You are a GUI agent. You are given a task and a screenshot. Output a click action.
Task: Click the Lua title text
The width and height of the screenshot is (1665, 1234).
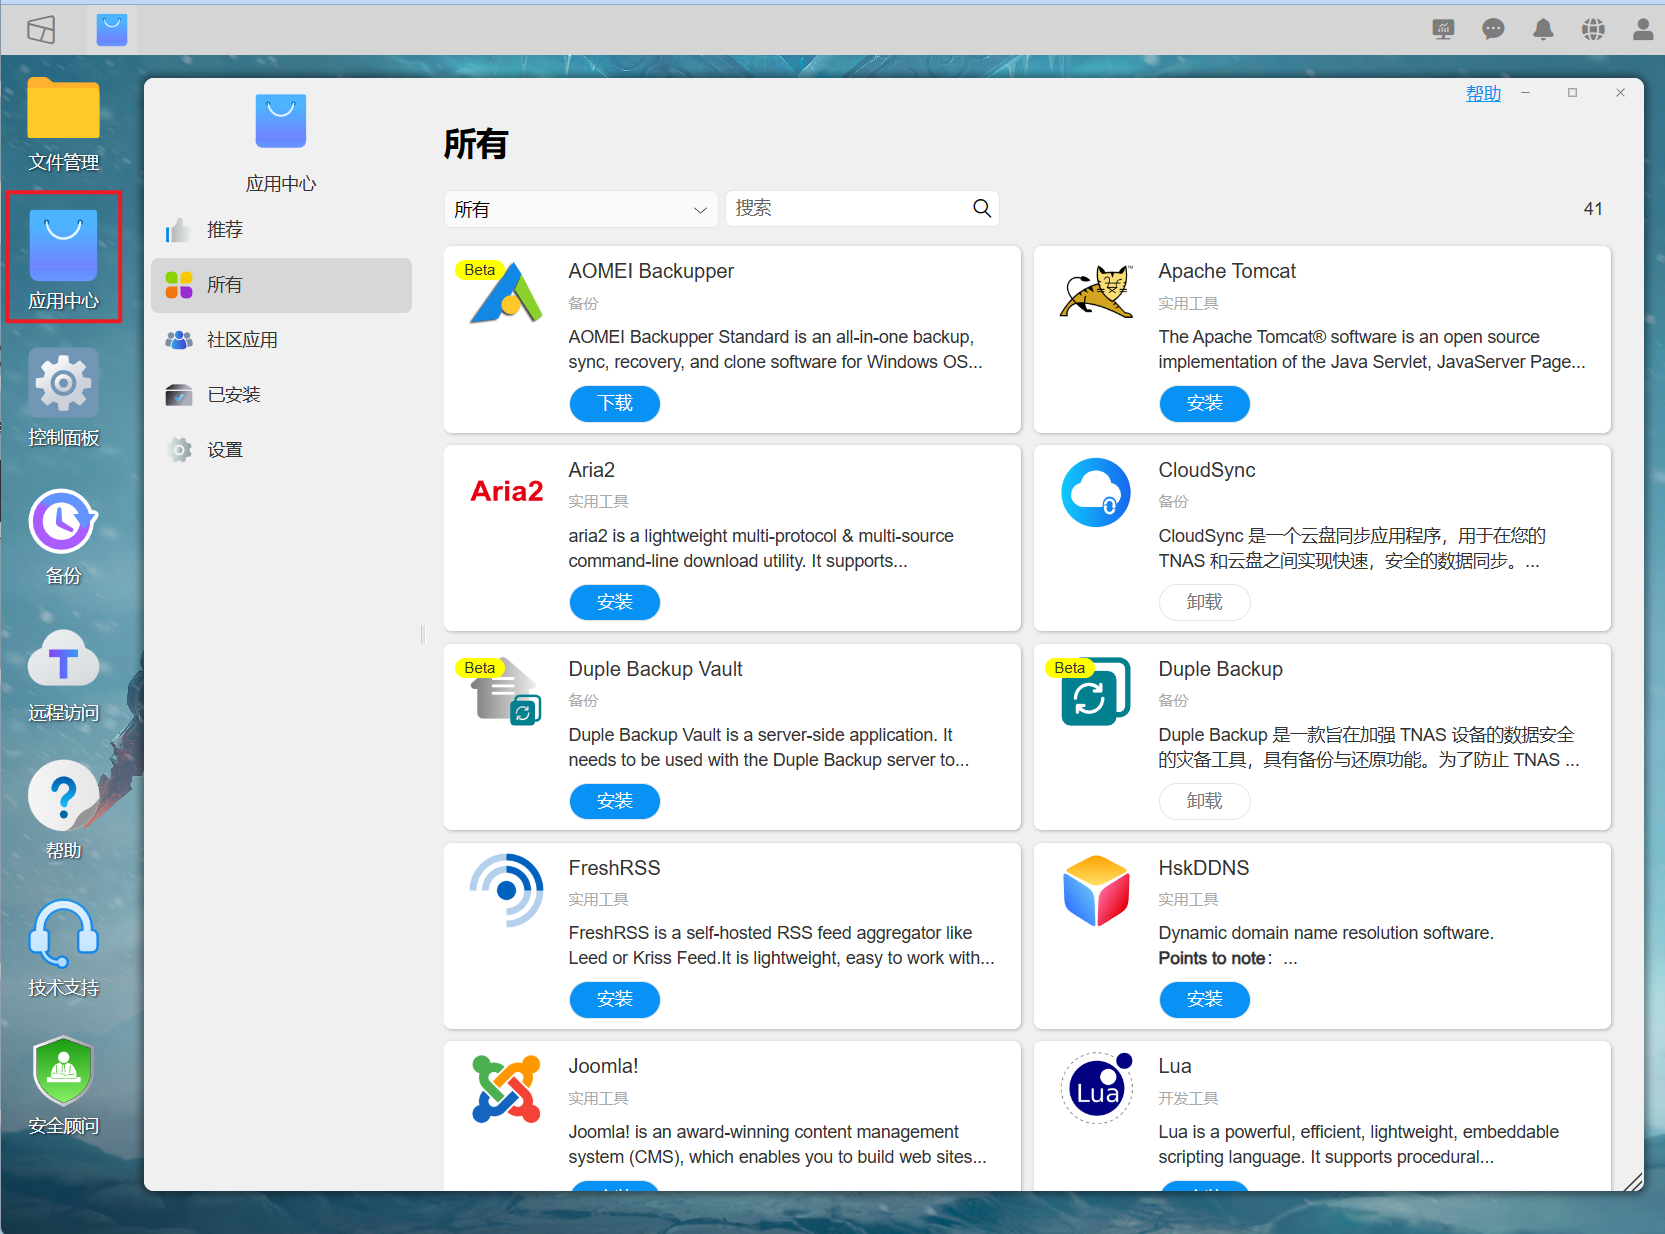point(1175,1066)
